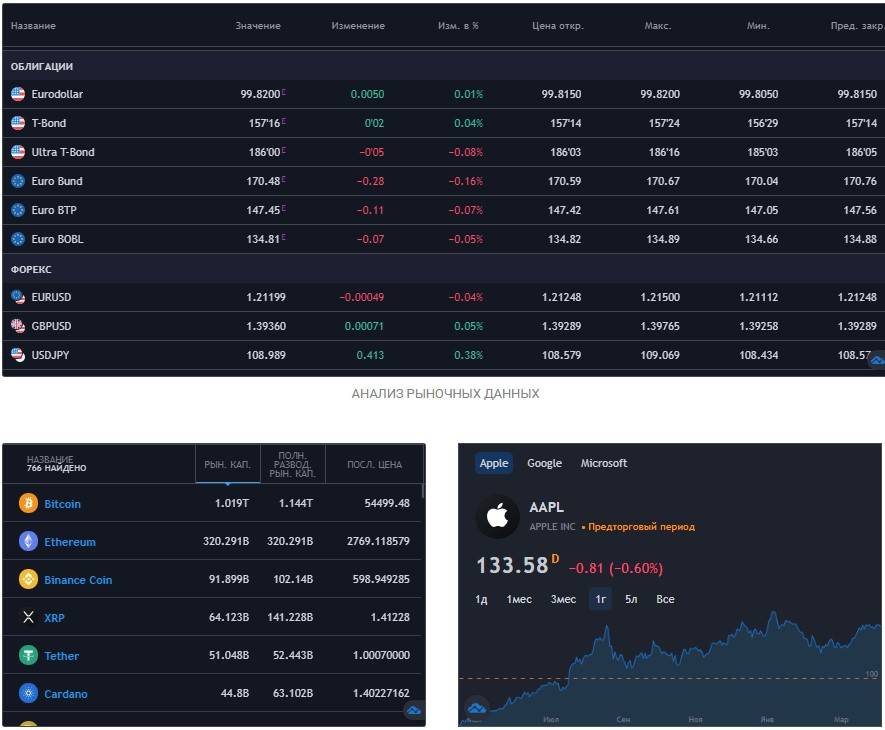885x730 pixels.
Task: Click TradingView logo on the forex table
Action: tap(876, 360)
